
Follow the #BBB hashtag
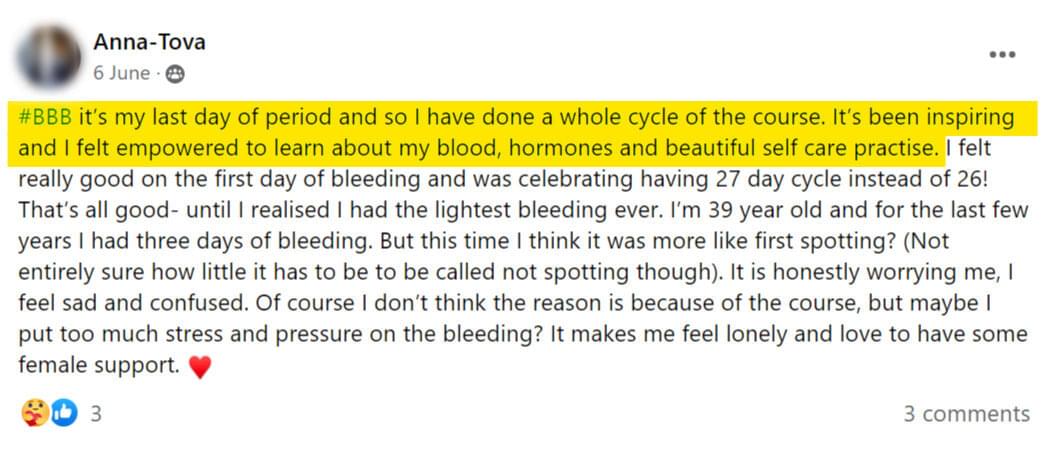point(45,118)
